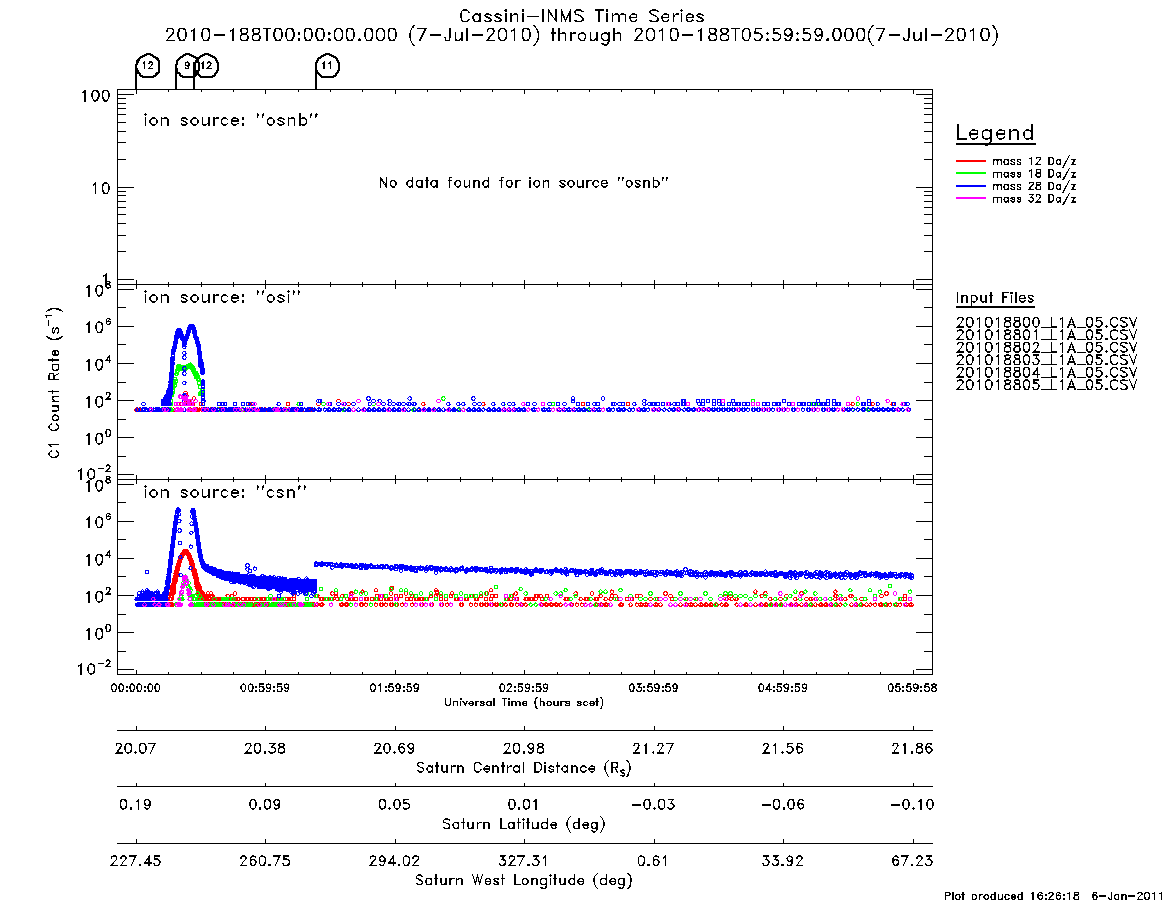The image size is (1165, 900).
Task: Click the Saturn Central Distance axis label
Action: tap(524, 768)
